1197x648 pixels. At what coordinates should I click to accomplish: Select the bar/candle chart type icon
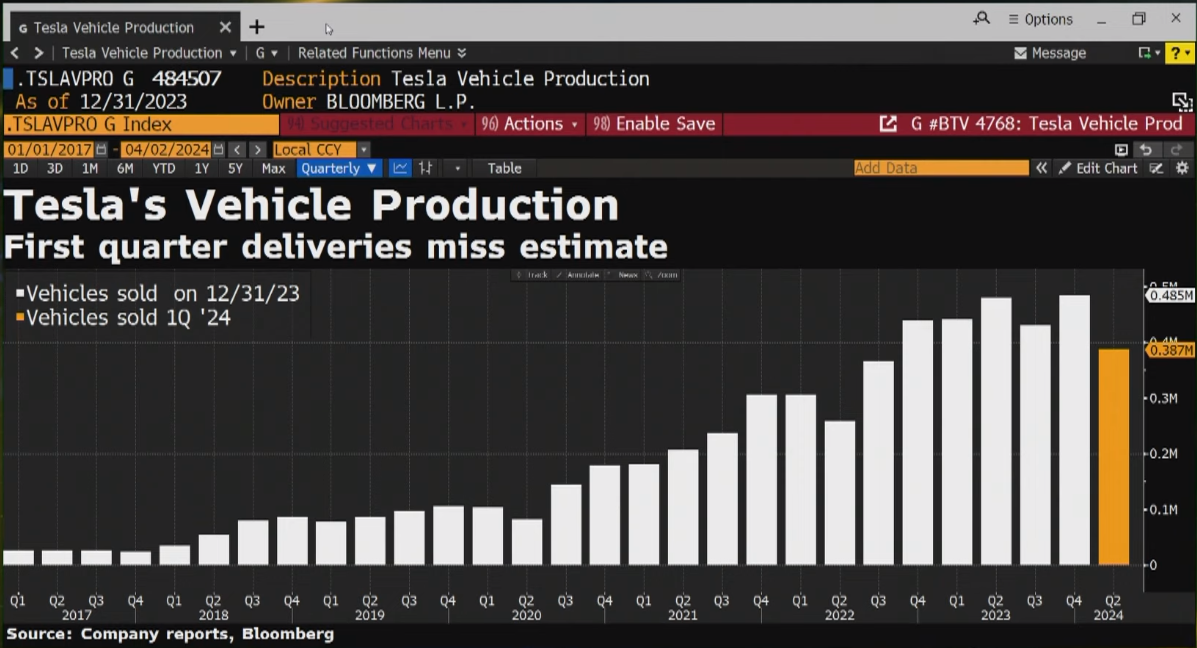point(425,168)
